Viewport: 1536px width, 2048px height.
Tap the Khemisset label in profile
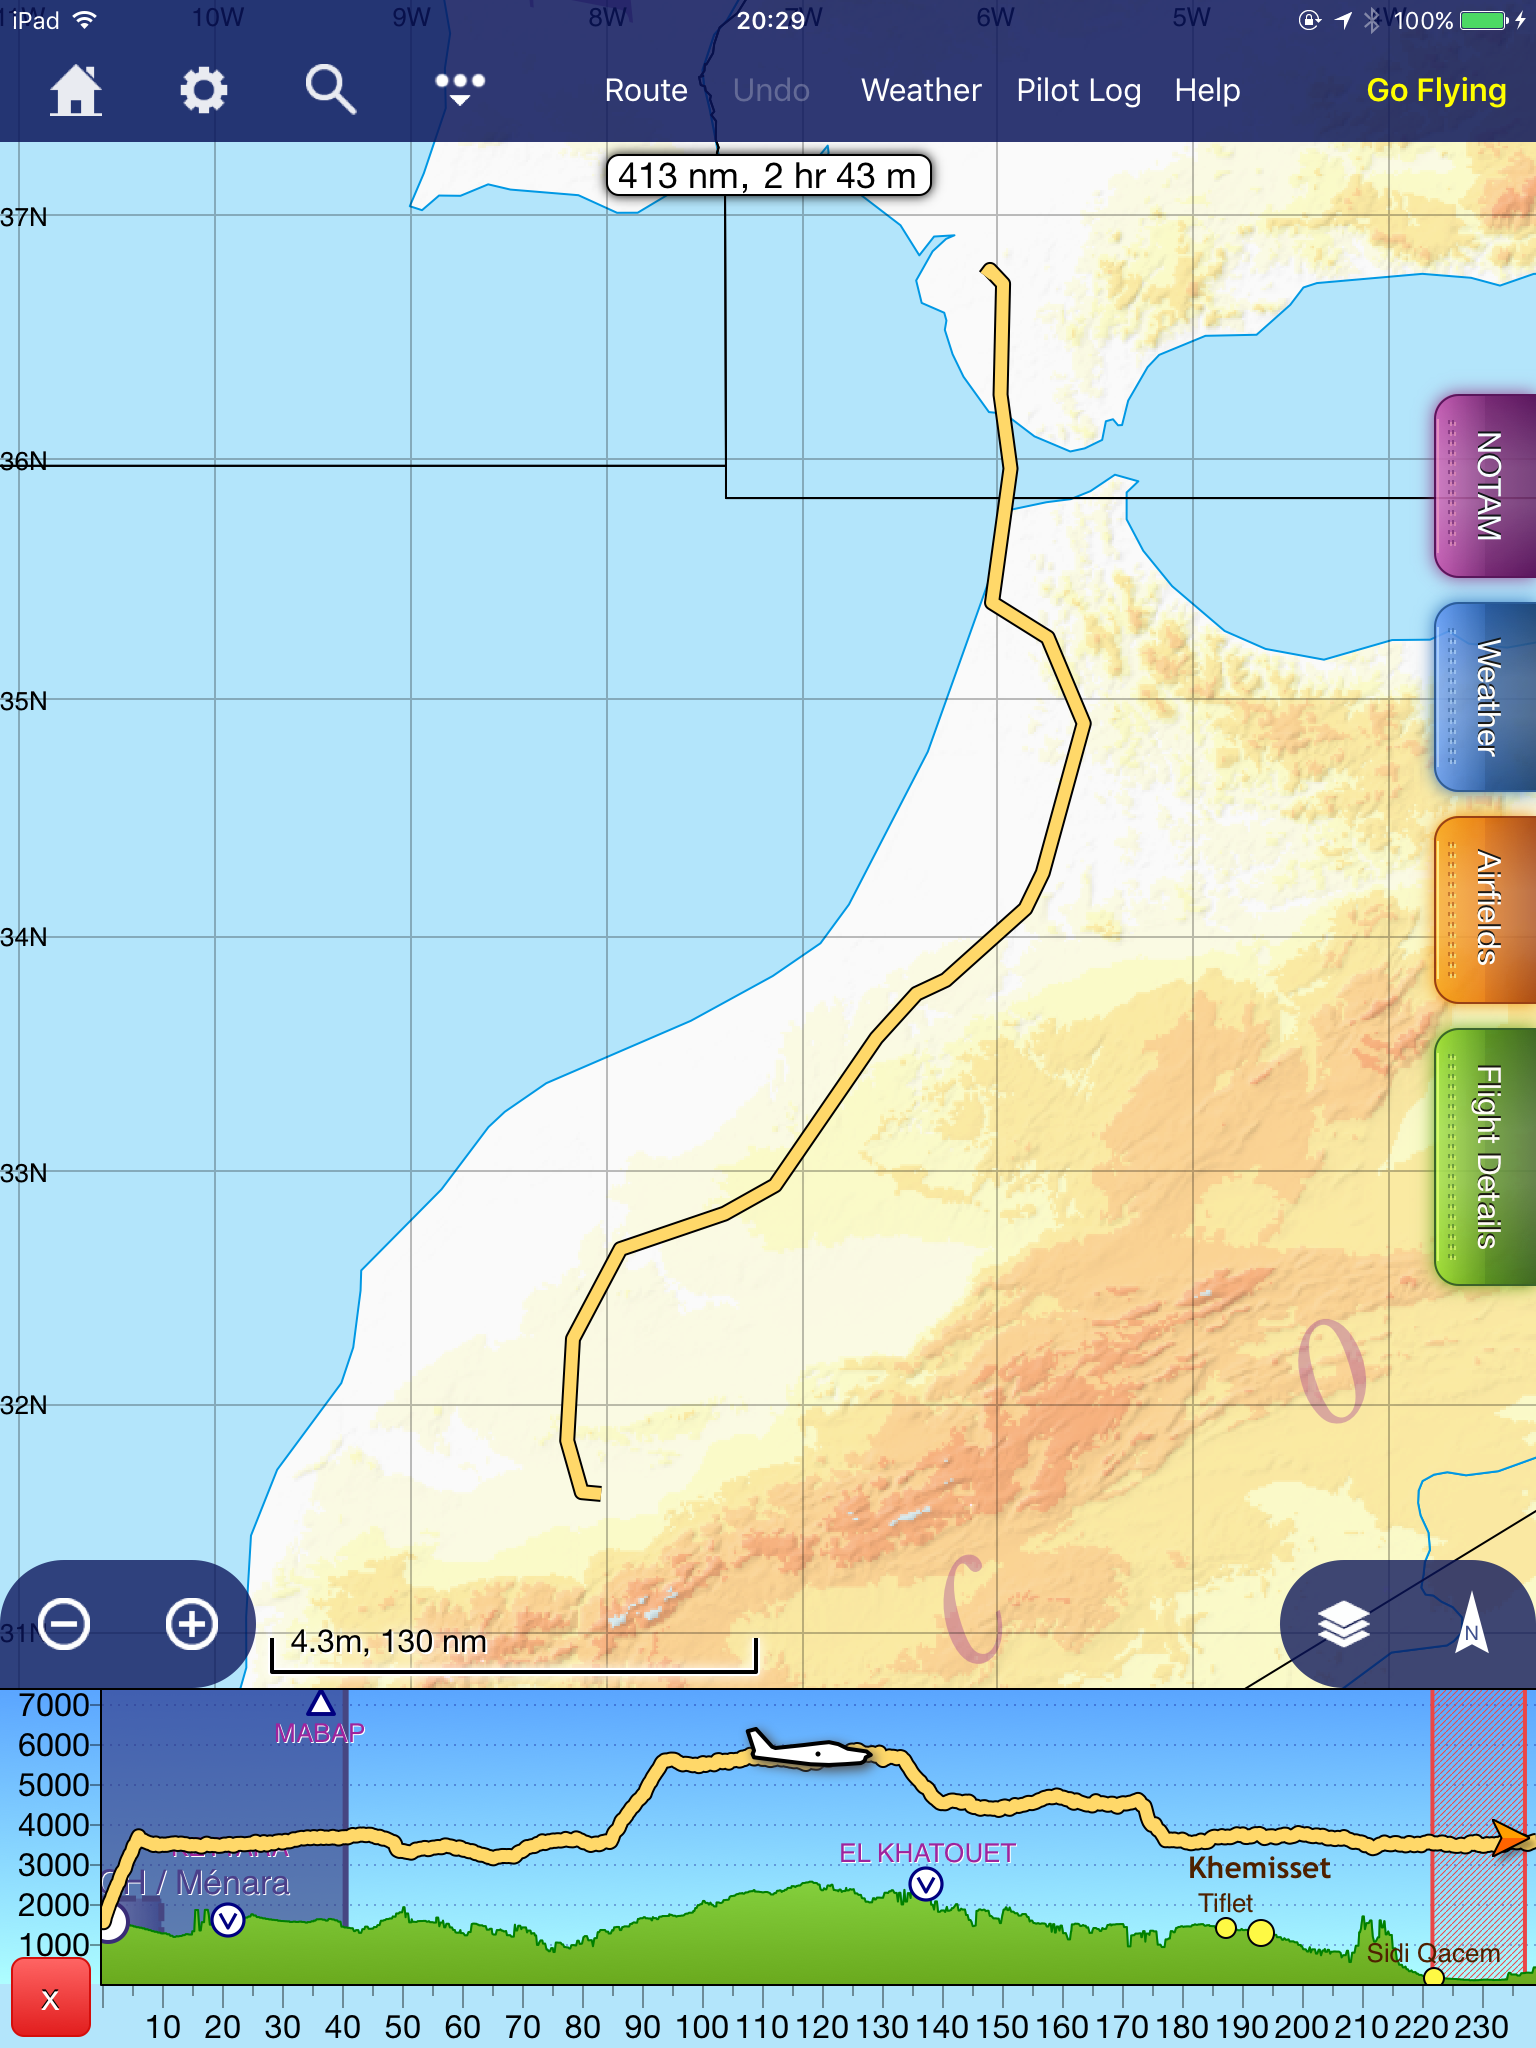tap(1259, 1868)
